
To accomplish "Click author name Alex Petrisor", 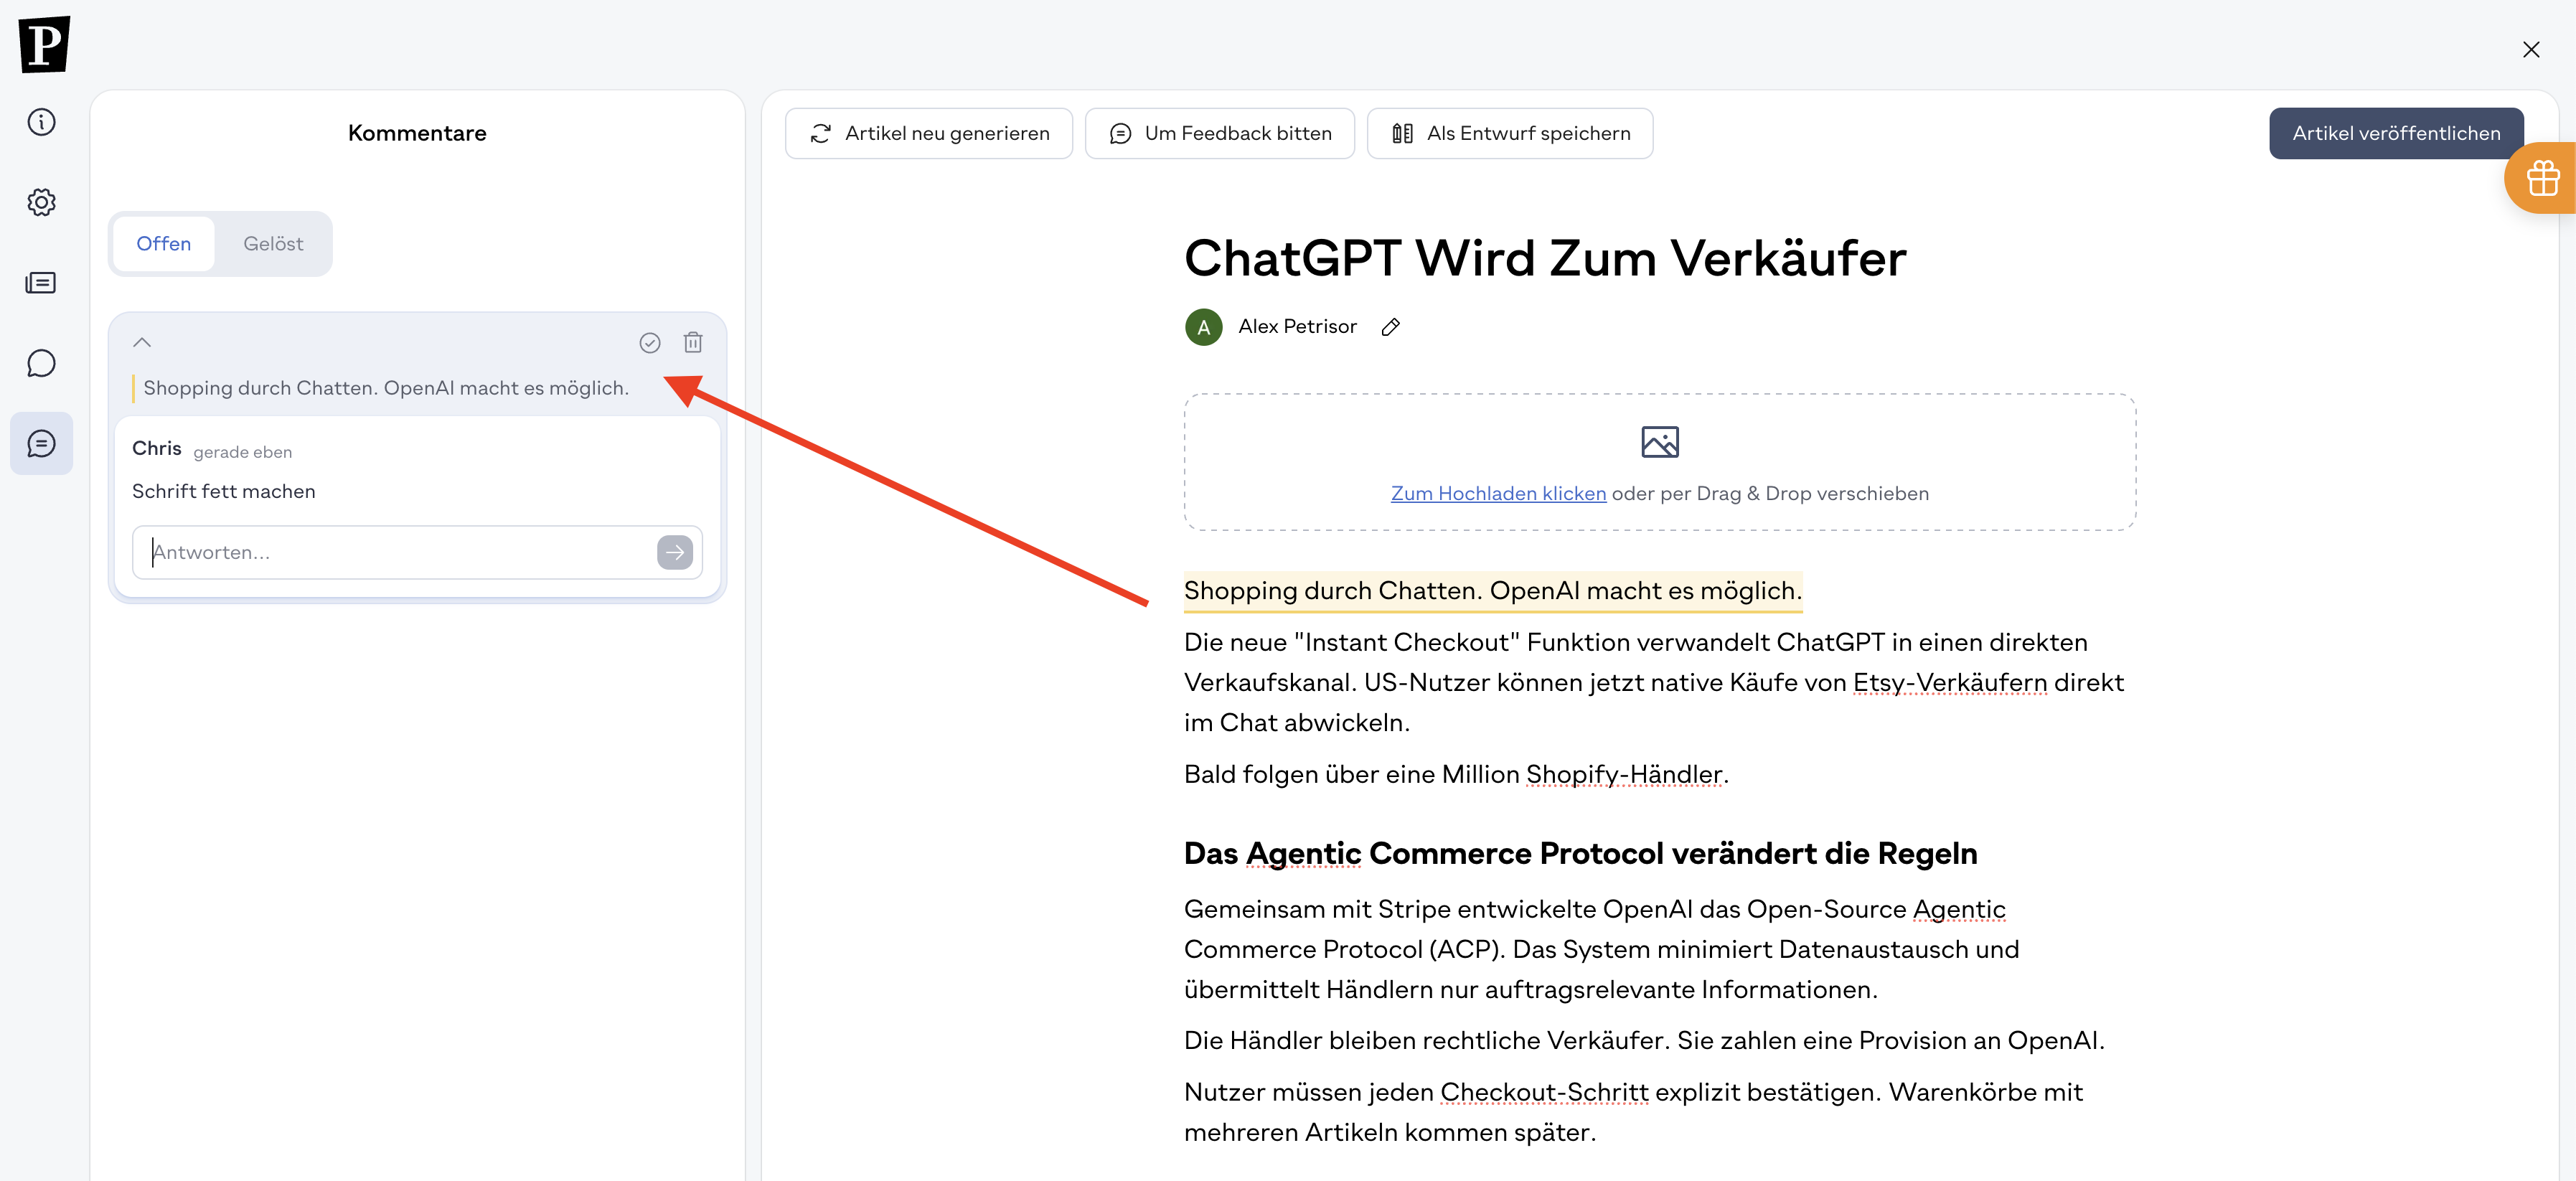I will pyautogui.click(x=1297, y=327).
